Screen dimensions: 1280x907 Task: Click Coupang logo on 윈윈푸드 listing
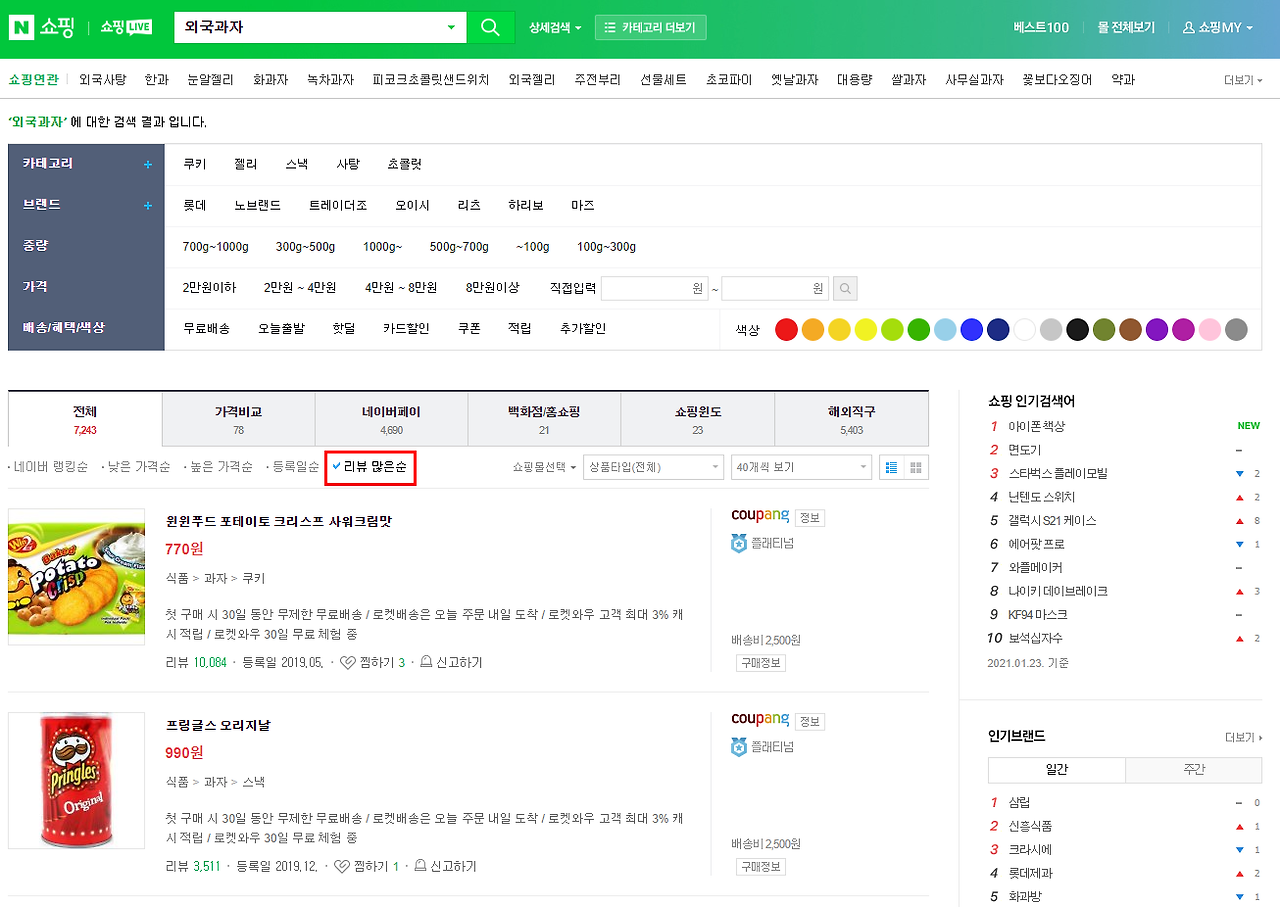pyautogui.click(x=760, y=516)
